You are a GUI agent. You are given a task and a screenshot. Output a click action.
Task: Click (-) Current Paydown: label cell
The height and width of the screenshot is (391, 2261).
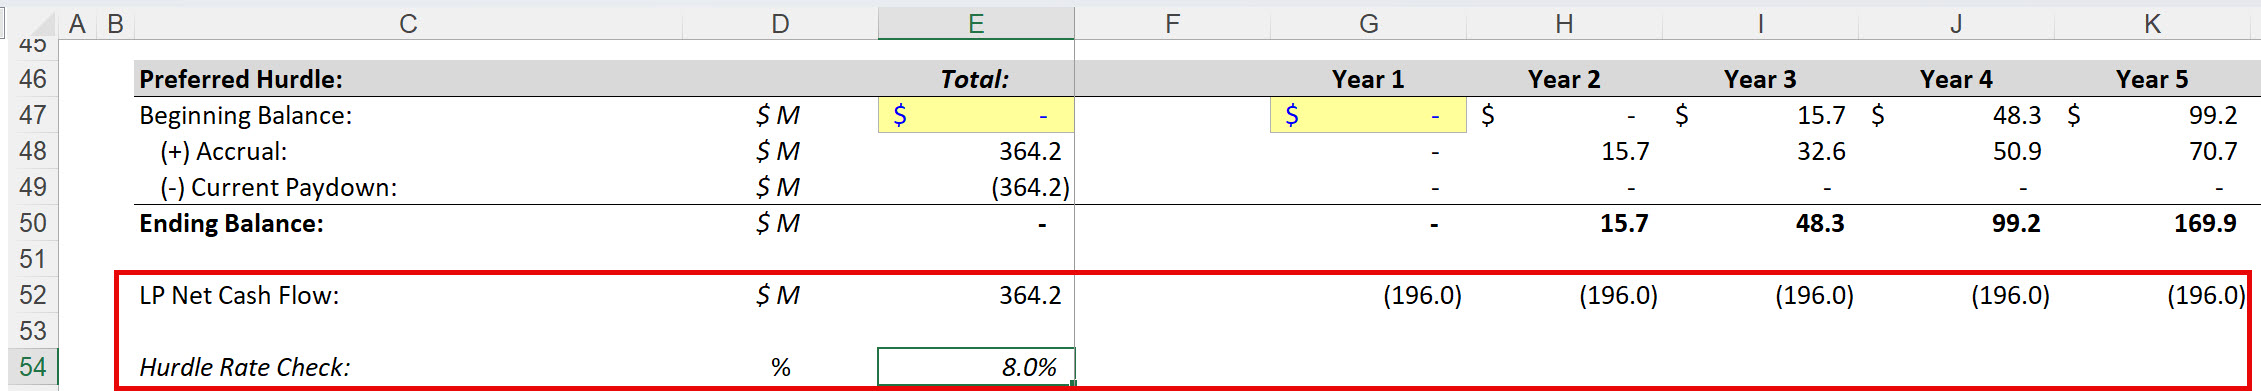click(x=279, y=187)
